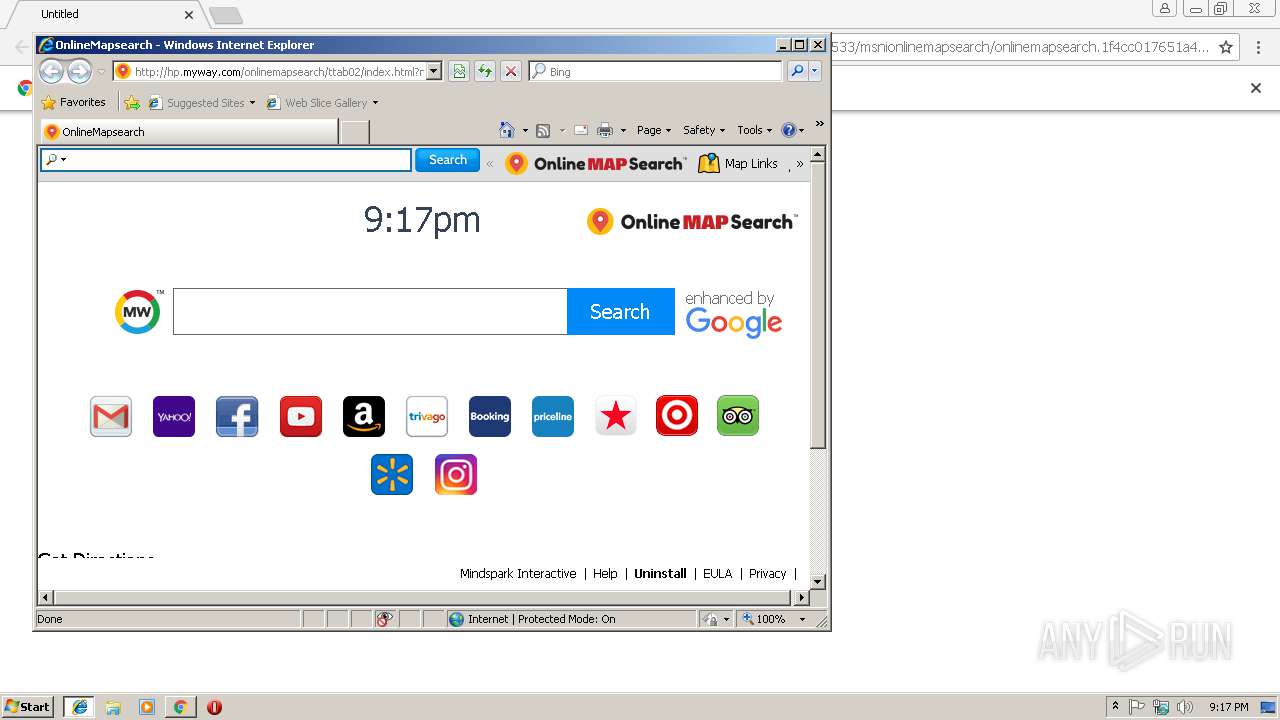Click IE Back navigation button
The width and height of the screenshot is (1280, 720).
(x=52, y=71)
